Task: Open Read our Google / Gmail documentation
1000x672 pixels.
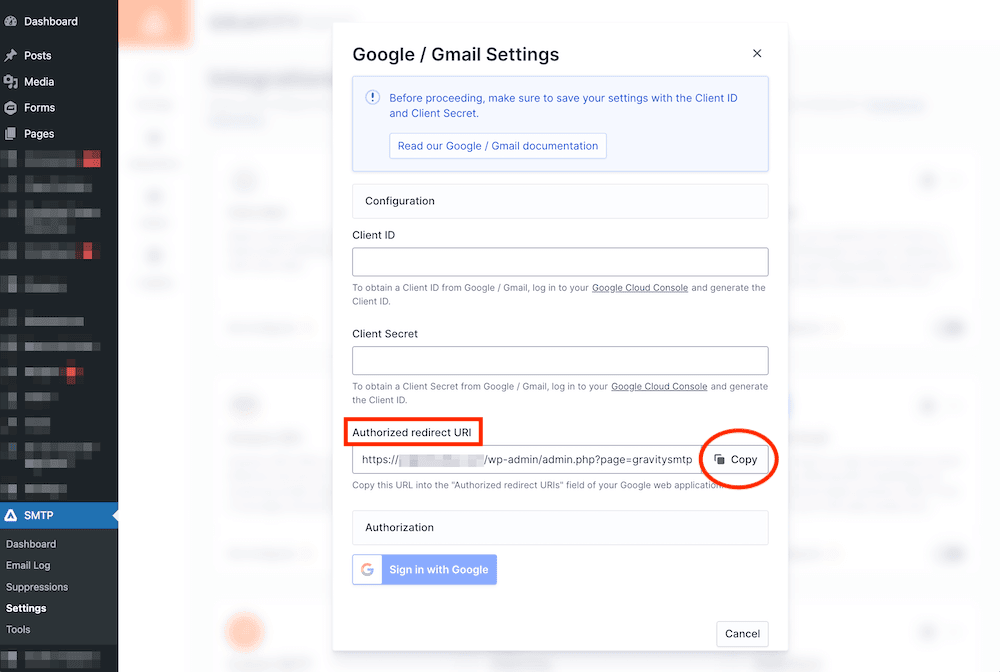Action: tap(498, 146)
